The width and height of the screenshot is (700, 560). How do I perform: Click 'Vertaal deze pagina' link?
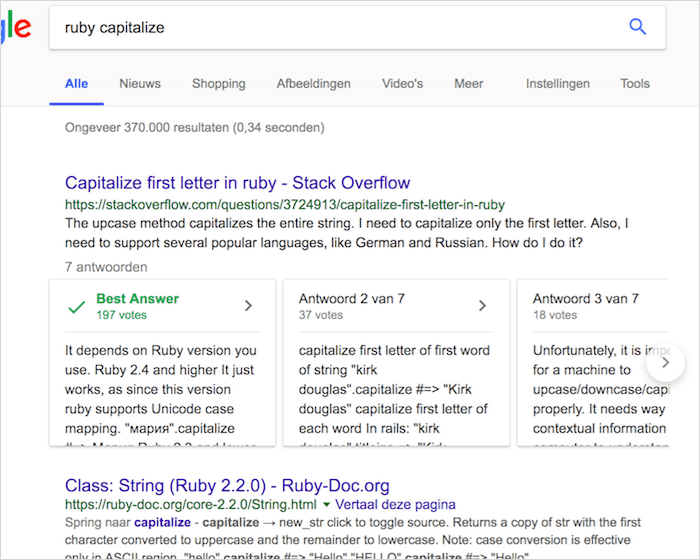click(396, 505)
